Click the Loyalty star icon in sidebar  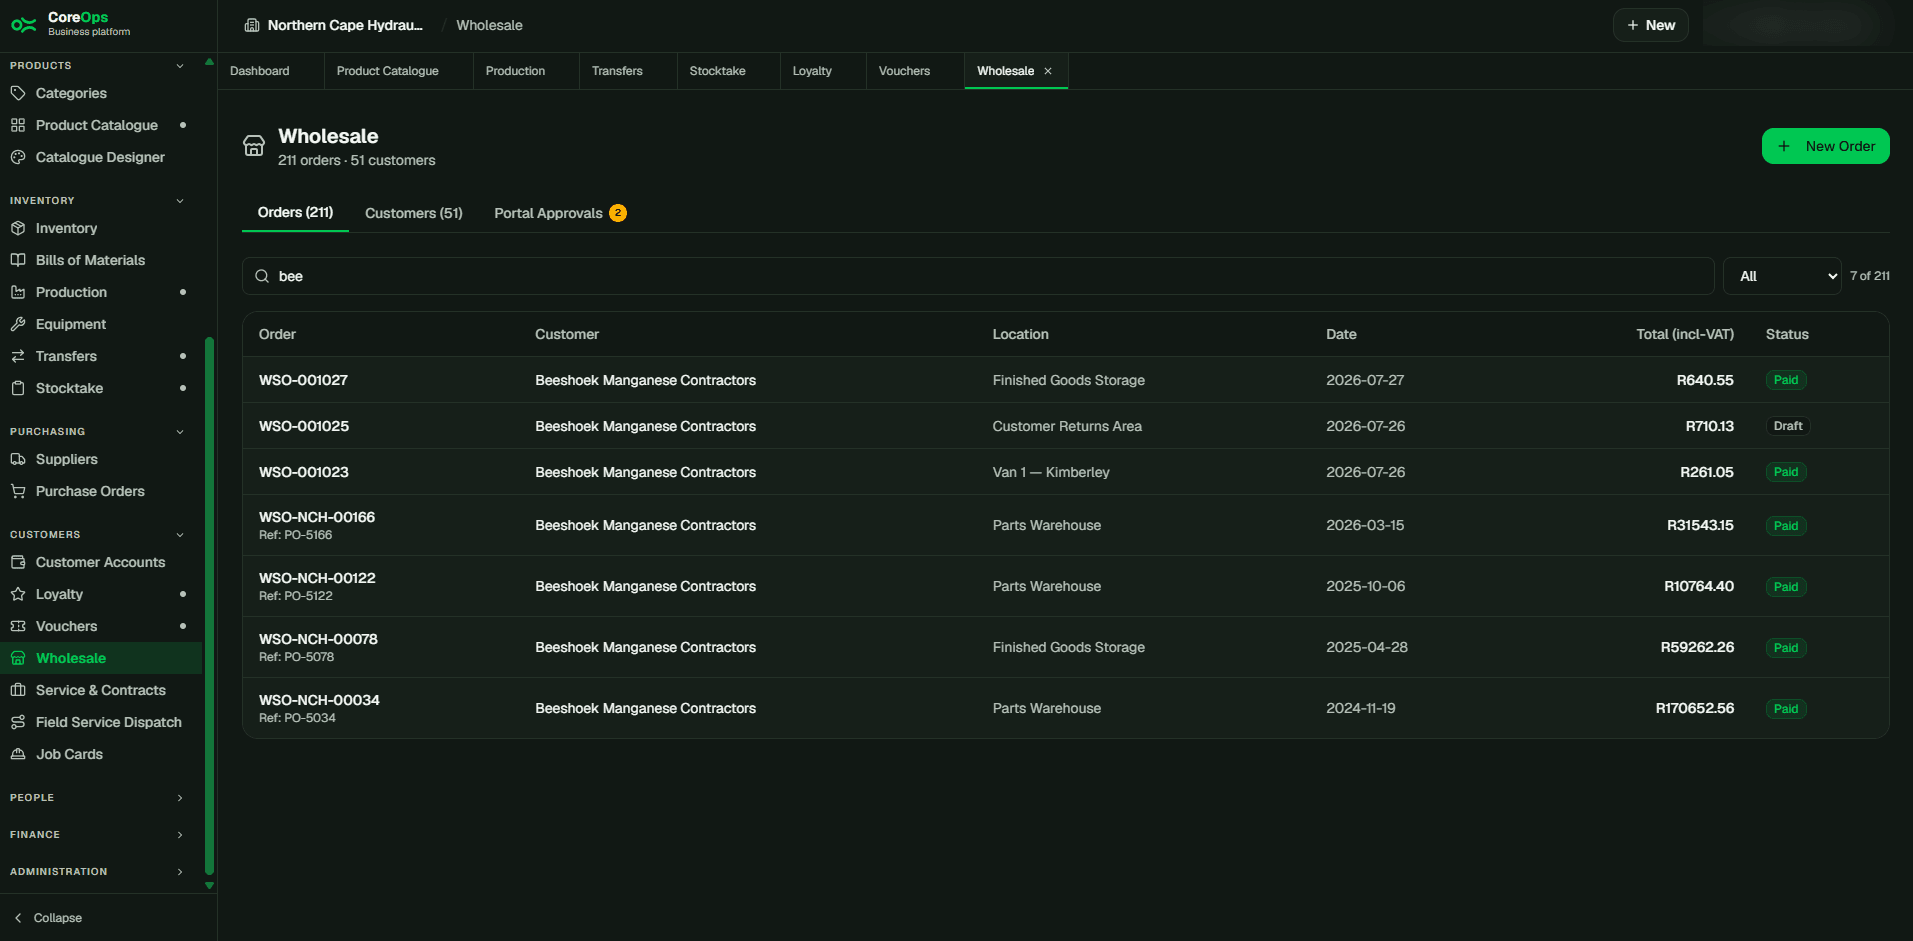click(x=18, y=594)
